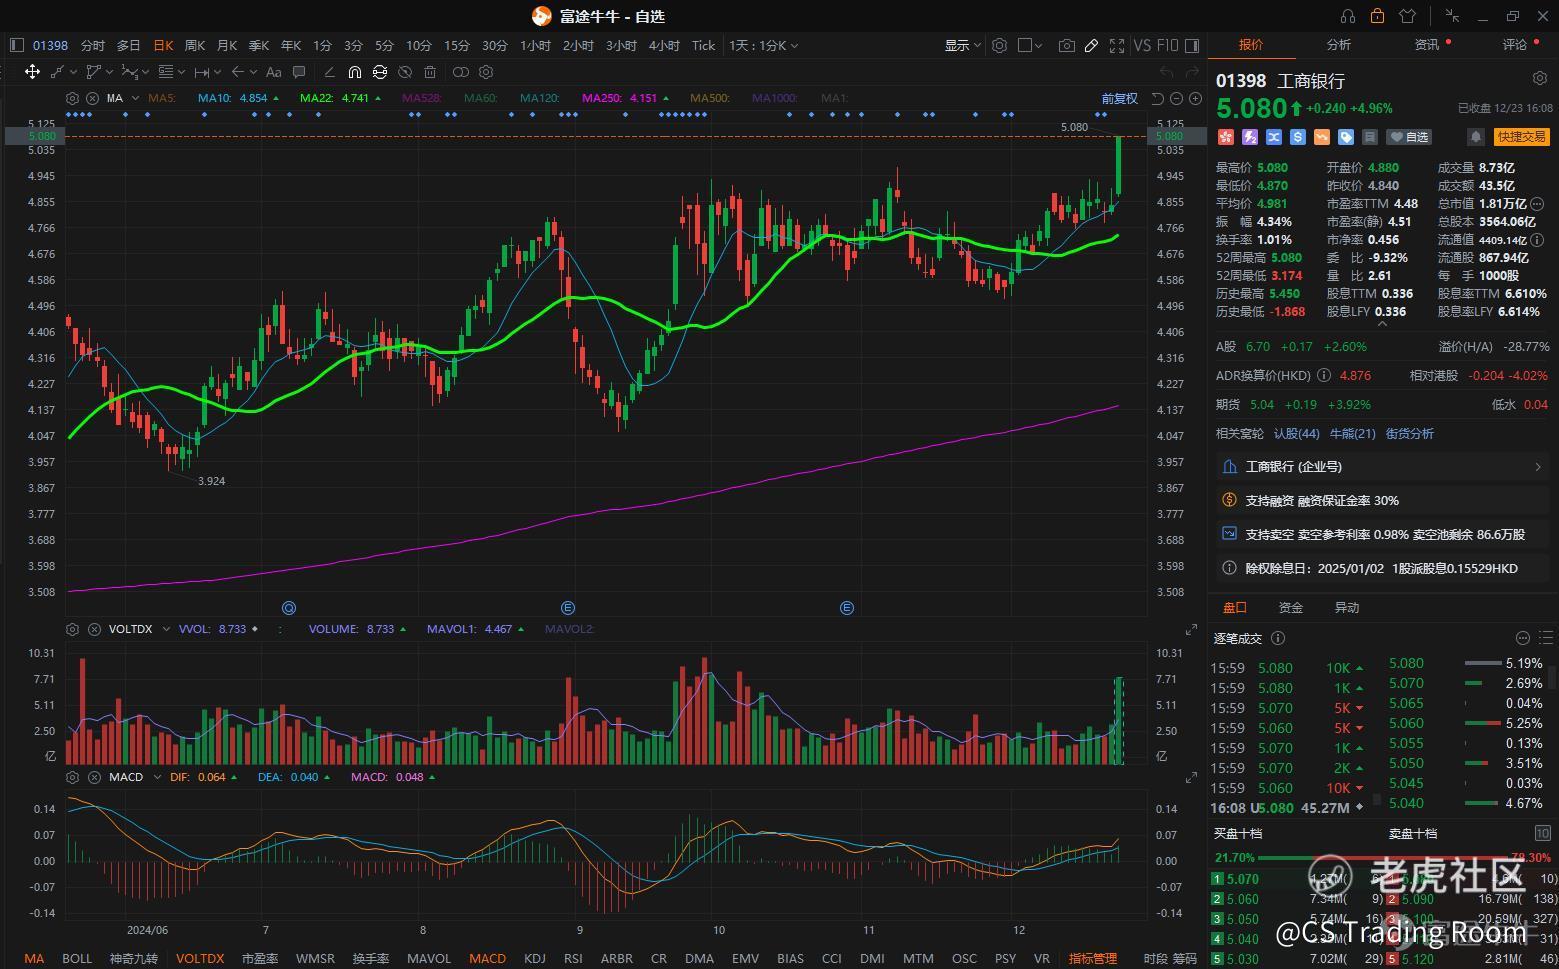Viewport: 1559px width, 969px height.
Task: Switch to 分时 intraday chart
Action: (92, 45)
